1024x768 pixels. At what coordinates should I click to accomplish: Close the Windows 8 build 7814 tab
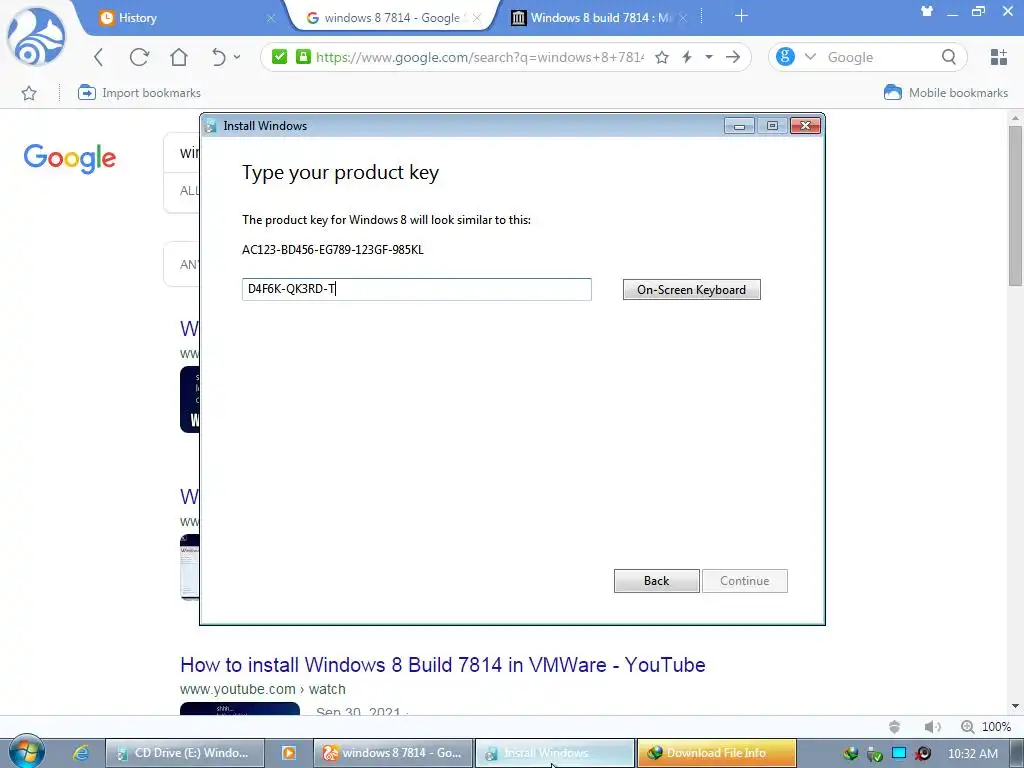pyautogui.click(x=682, y=18)
